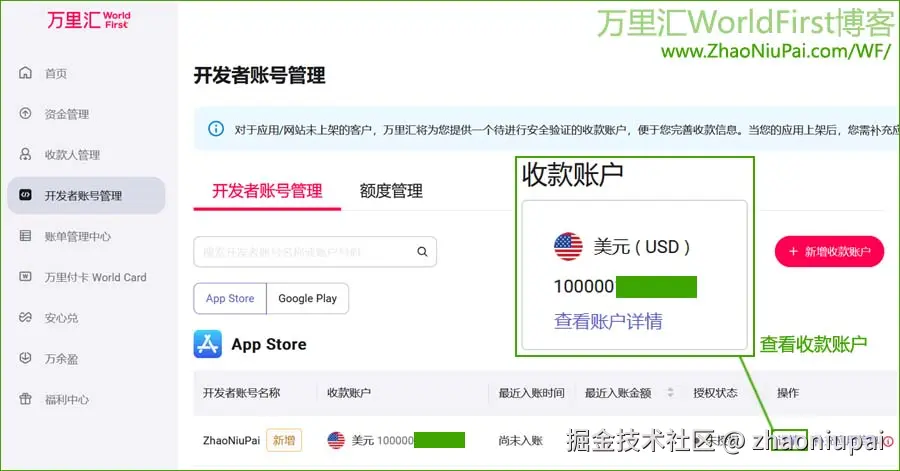Select 开发者账号管理 in the sidebar
This screenshot has height=471, width=900.
point(87,195)
